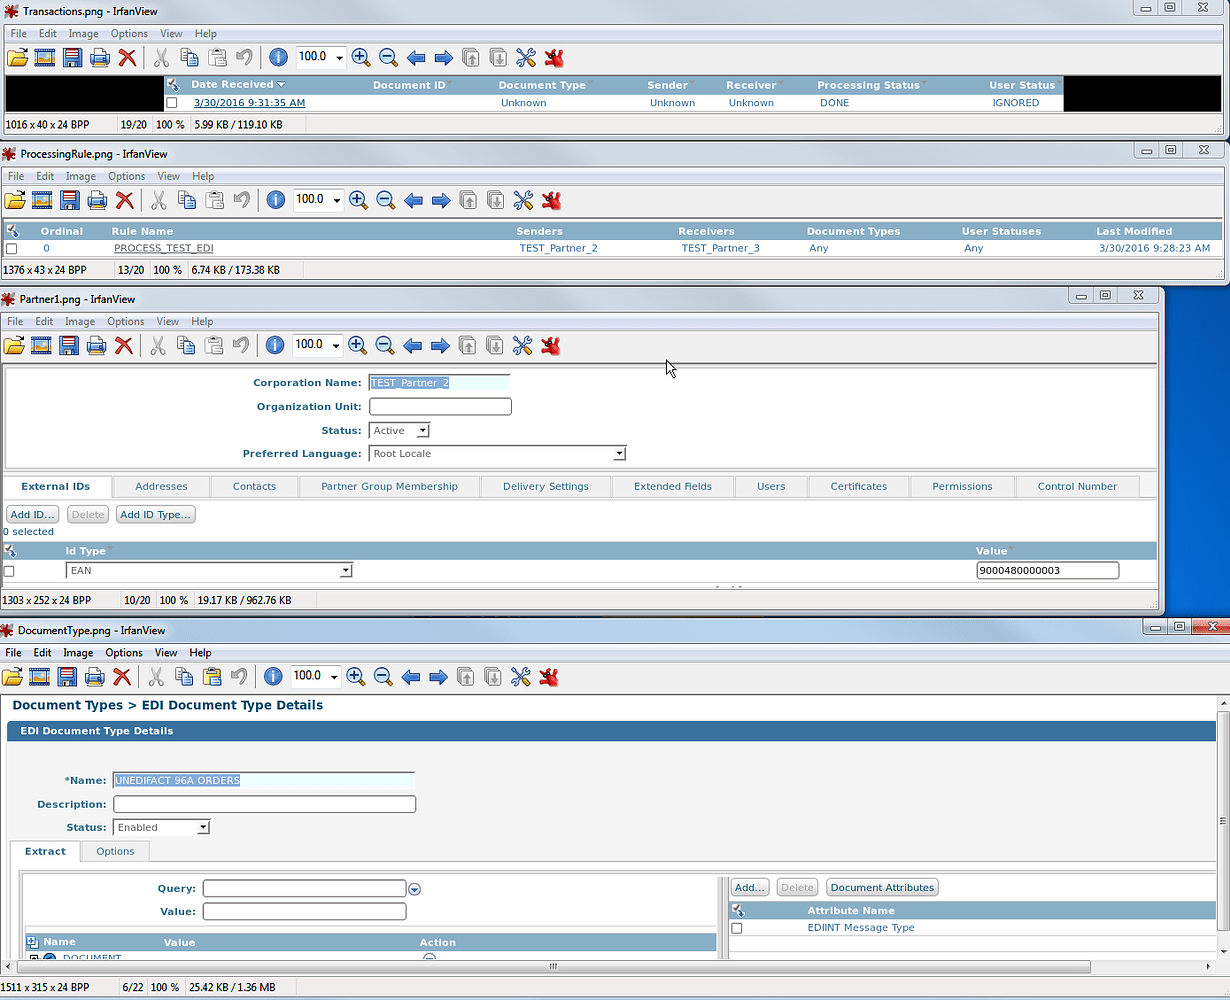About IrfanView red icon in ProcessingRule.png window

pyautogui.click(x=551, y=201)
